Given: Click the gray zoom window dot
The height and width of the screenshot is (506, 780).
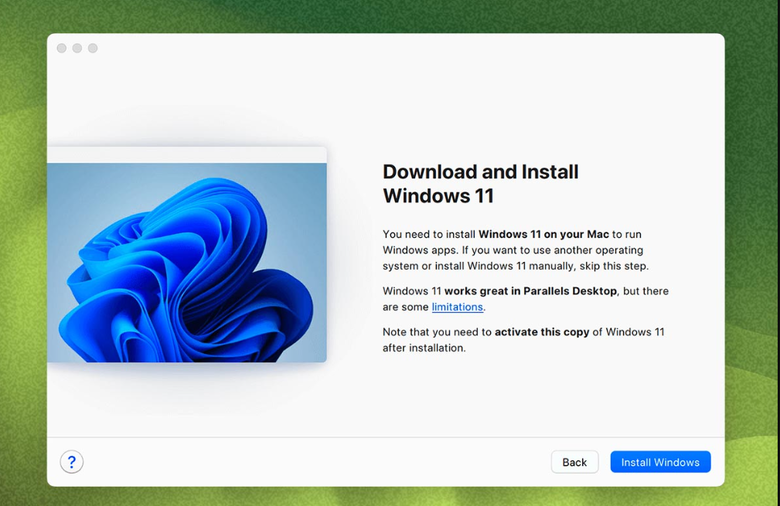Looking at the screenshot, I should point(93,48).
